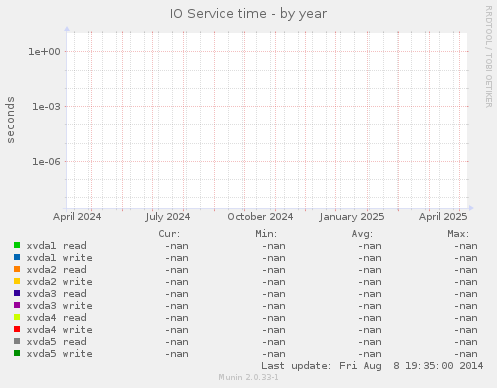Click the dark blue xvda3 read swatch
This screenshot has height=388, width=497.
coord(17,293)
